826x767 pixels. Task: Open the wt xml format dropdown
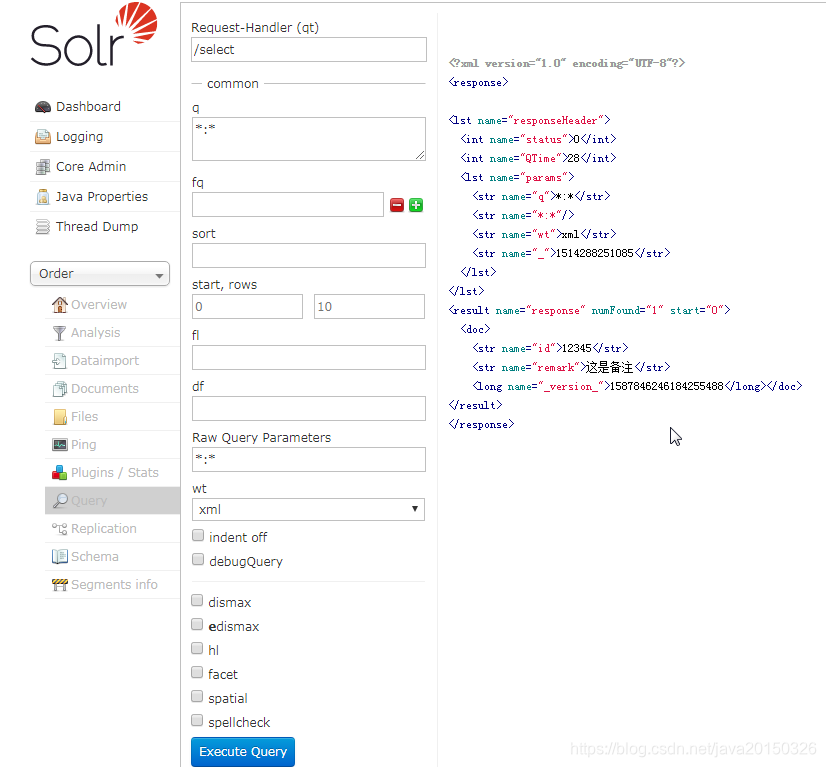[308, 509]
